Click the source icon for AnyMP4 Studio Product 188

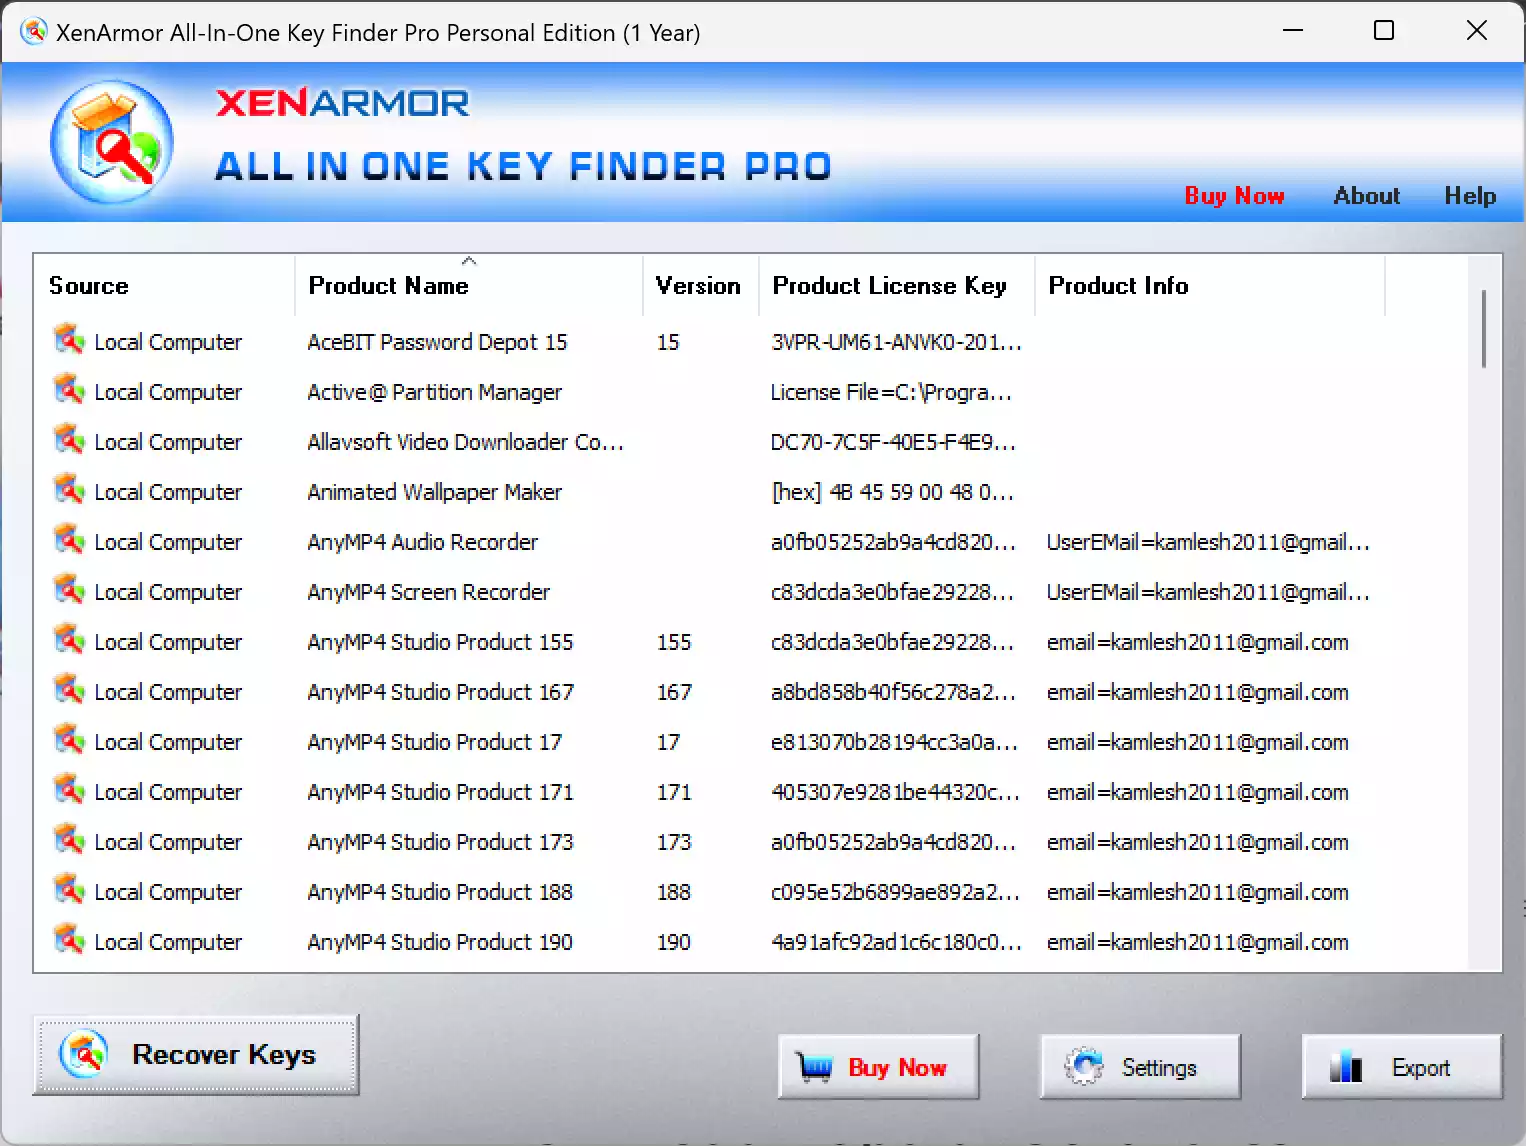pos(69,890)
